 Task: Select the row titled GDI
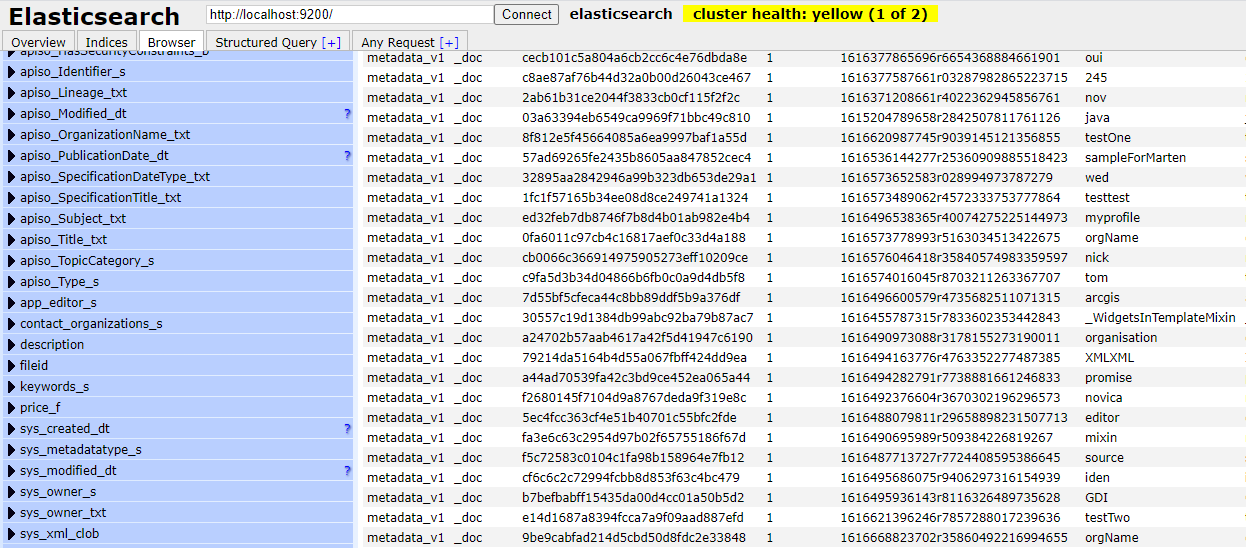[803, 498]
